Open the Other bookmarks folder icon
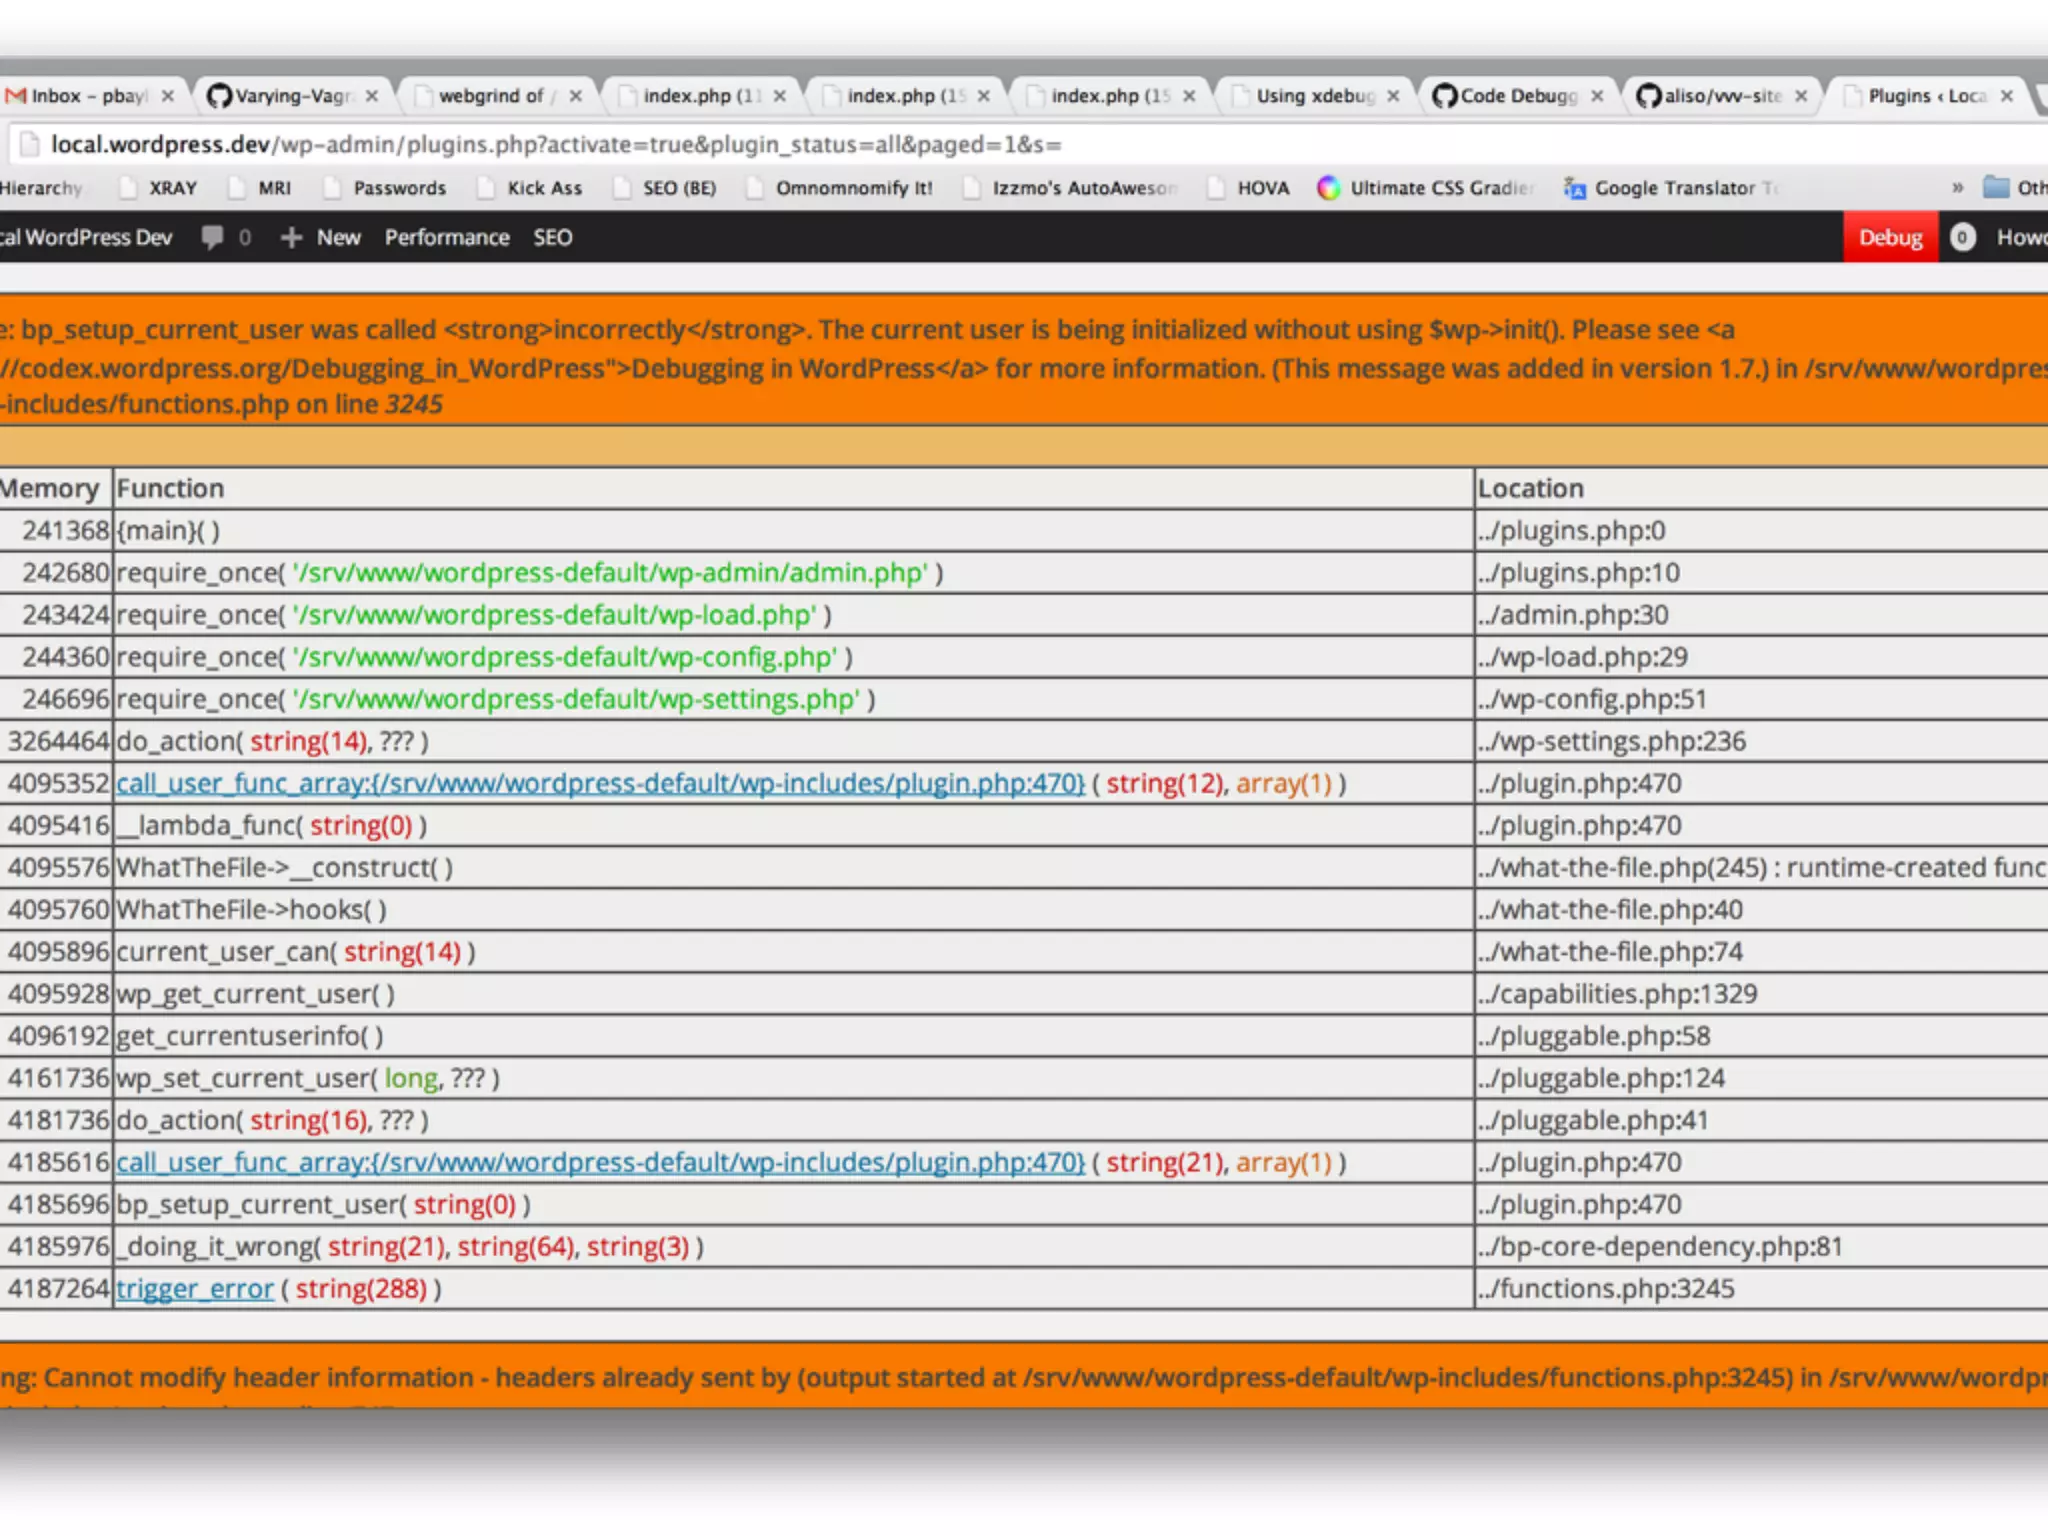Image resolution: width=2048 pixels, height=1536 pixels. click(1996, 187)
